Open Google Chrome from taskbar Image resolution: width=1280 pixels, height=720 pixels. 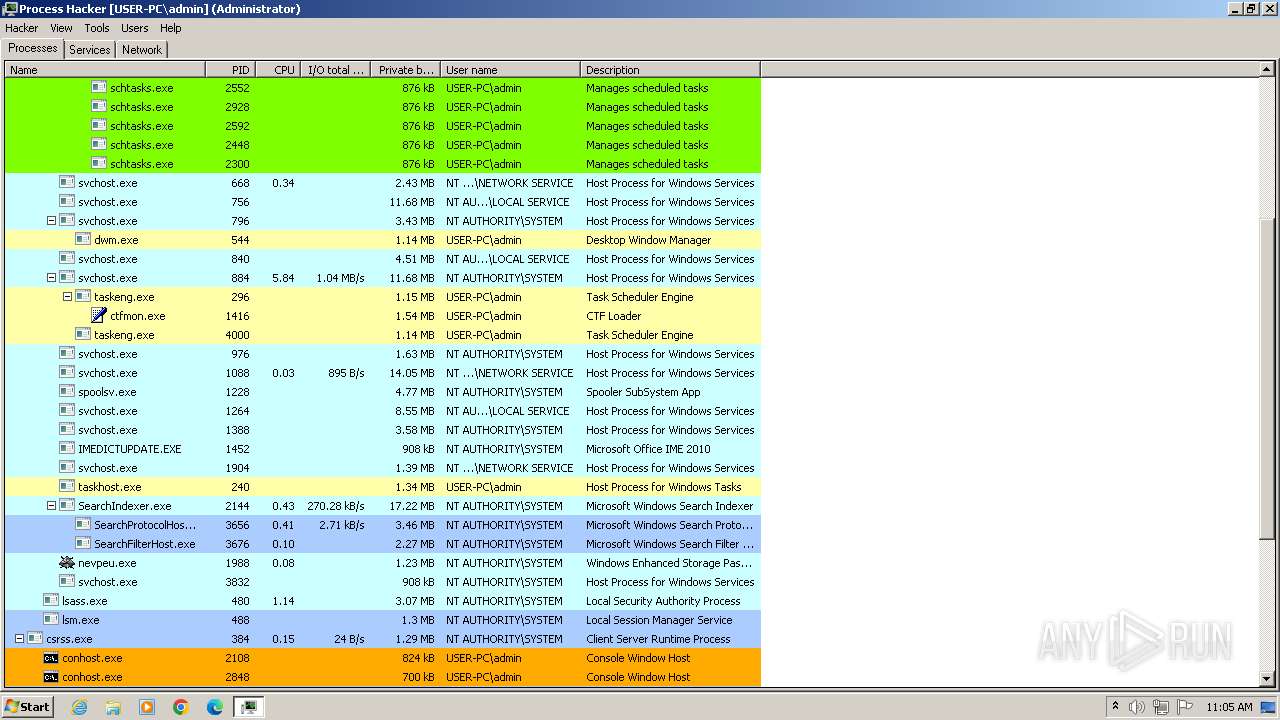click(181, 707)
